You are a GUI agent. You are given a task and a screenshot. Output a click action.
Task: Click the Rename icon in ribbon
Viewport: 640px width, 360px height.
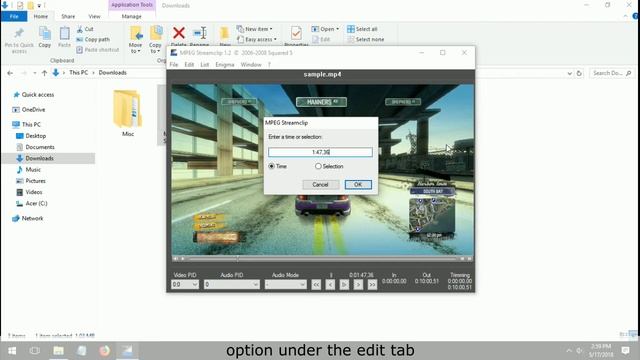200,33
